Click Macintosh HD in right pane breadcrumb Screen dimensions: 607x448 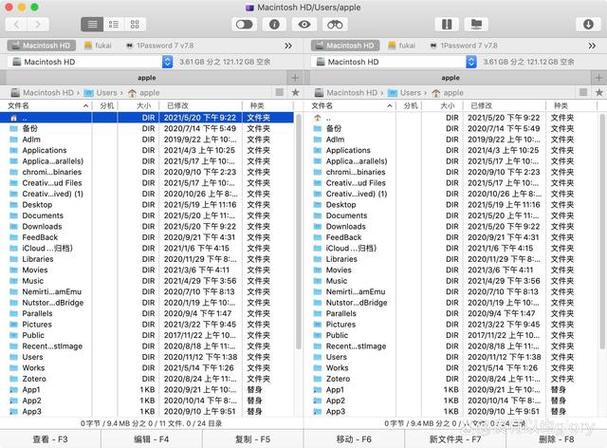347,93
